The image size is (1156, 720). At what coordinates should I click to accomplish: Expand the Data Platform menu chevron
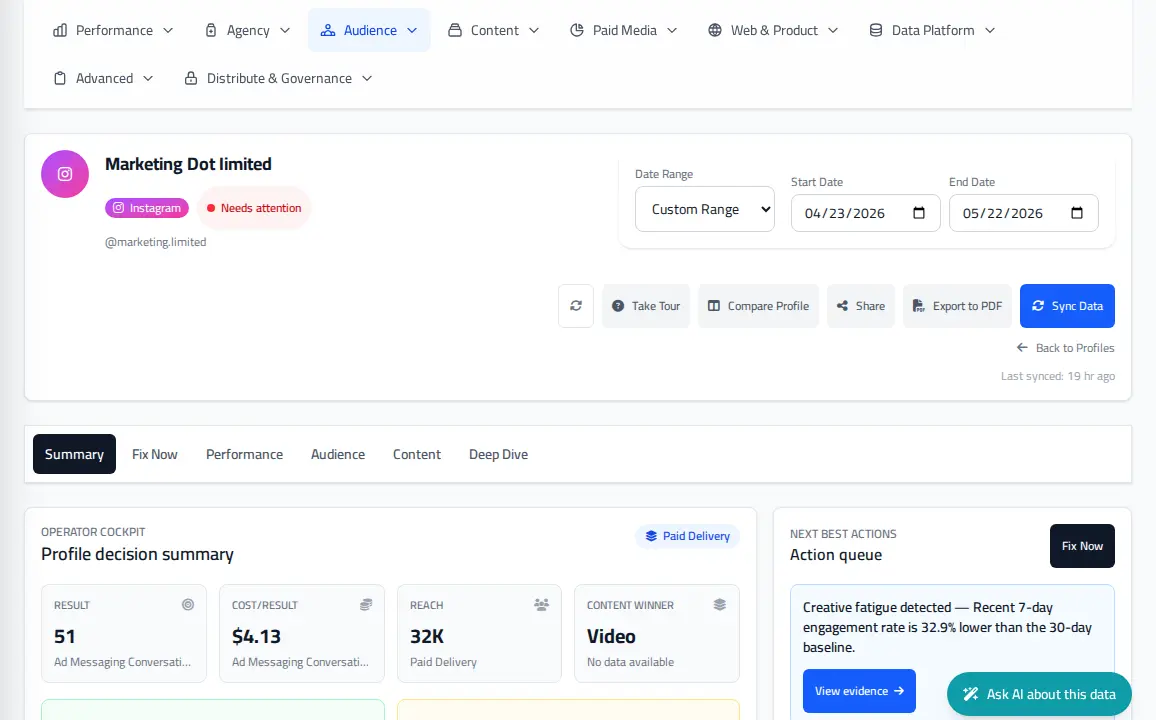coord(990,30)
